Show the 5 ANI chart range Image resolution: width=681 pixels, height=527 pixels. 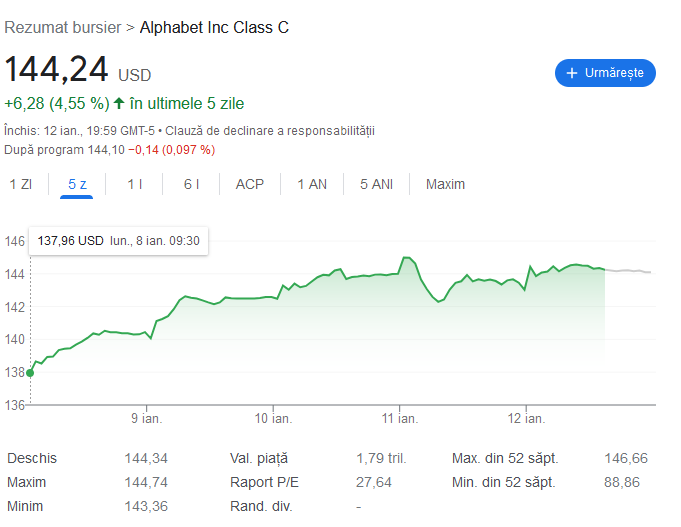coord(376,184)
